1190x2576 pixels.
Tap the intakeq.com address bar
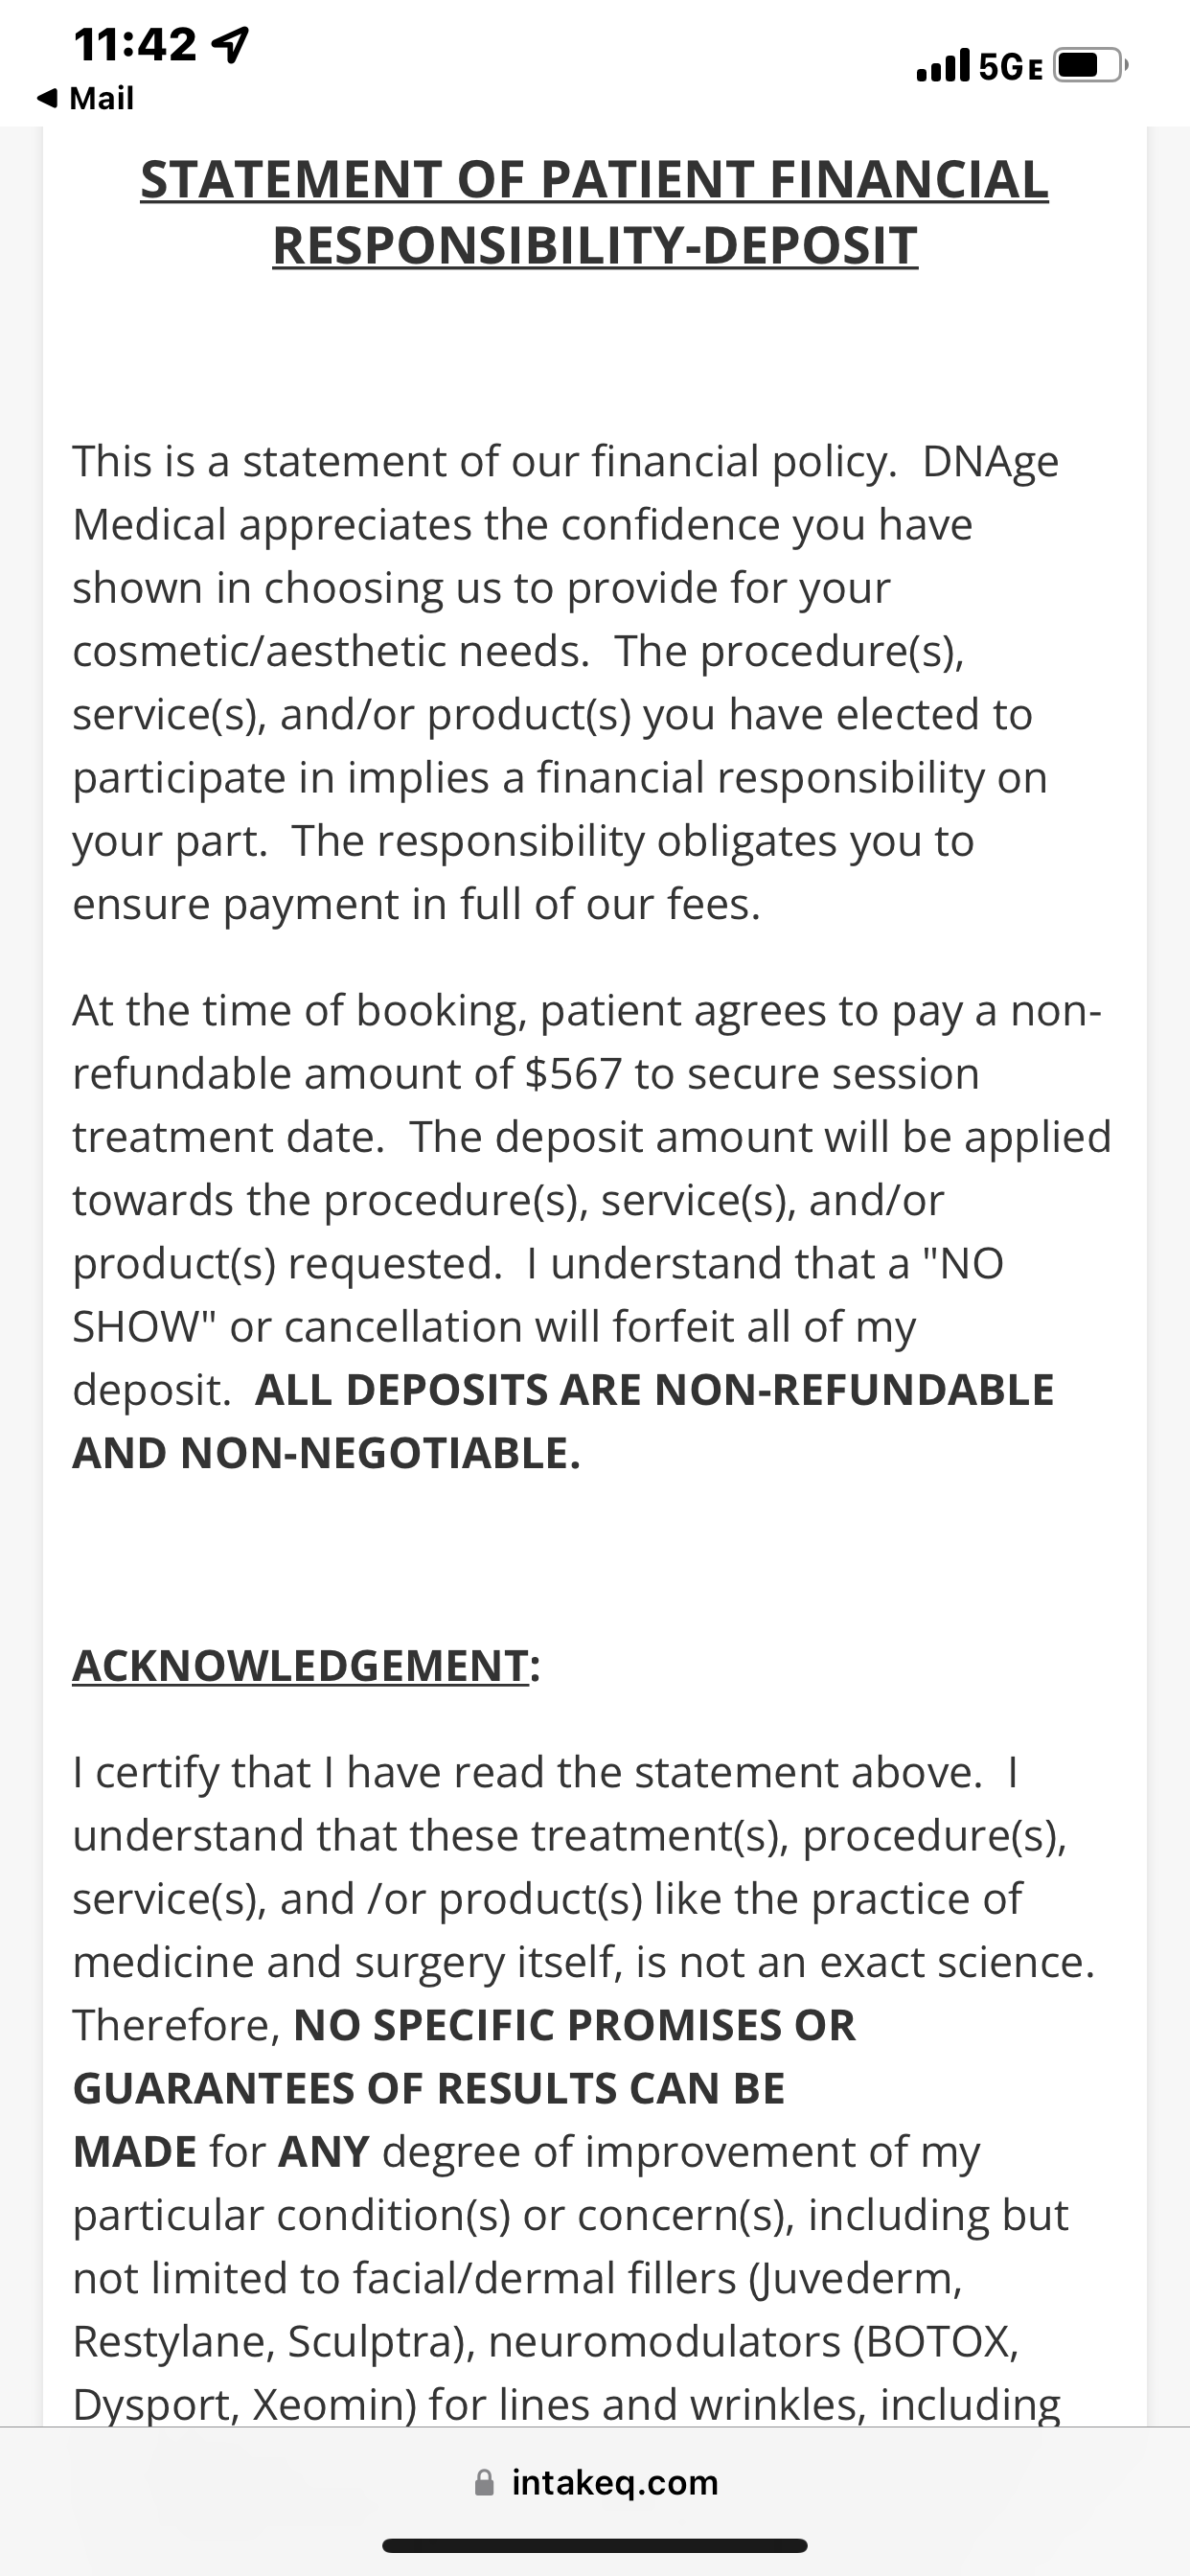[595, 2482]
